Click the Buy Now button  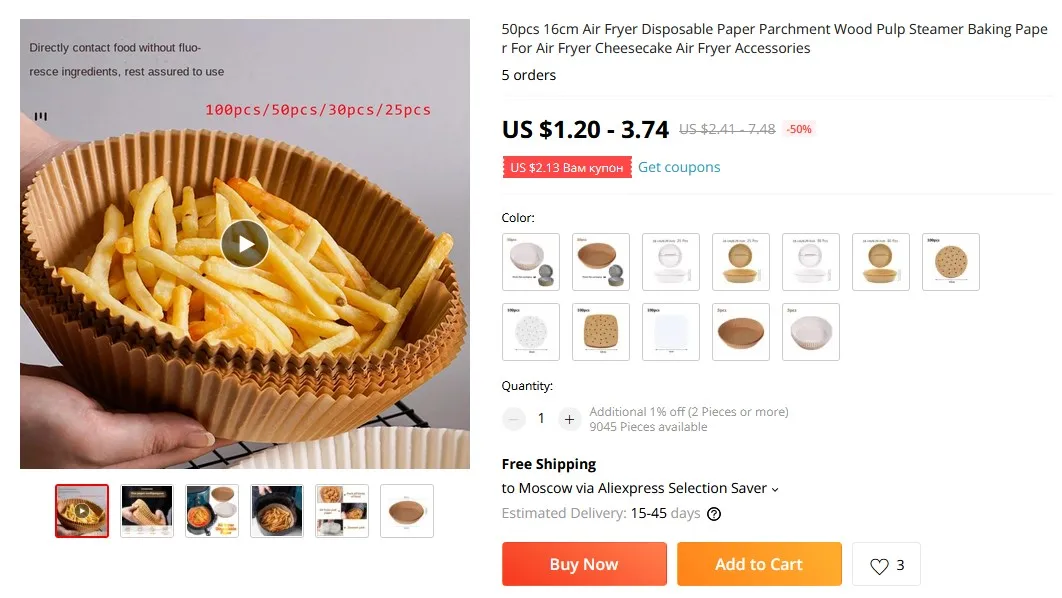click(x=584, y=564)
